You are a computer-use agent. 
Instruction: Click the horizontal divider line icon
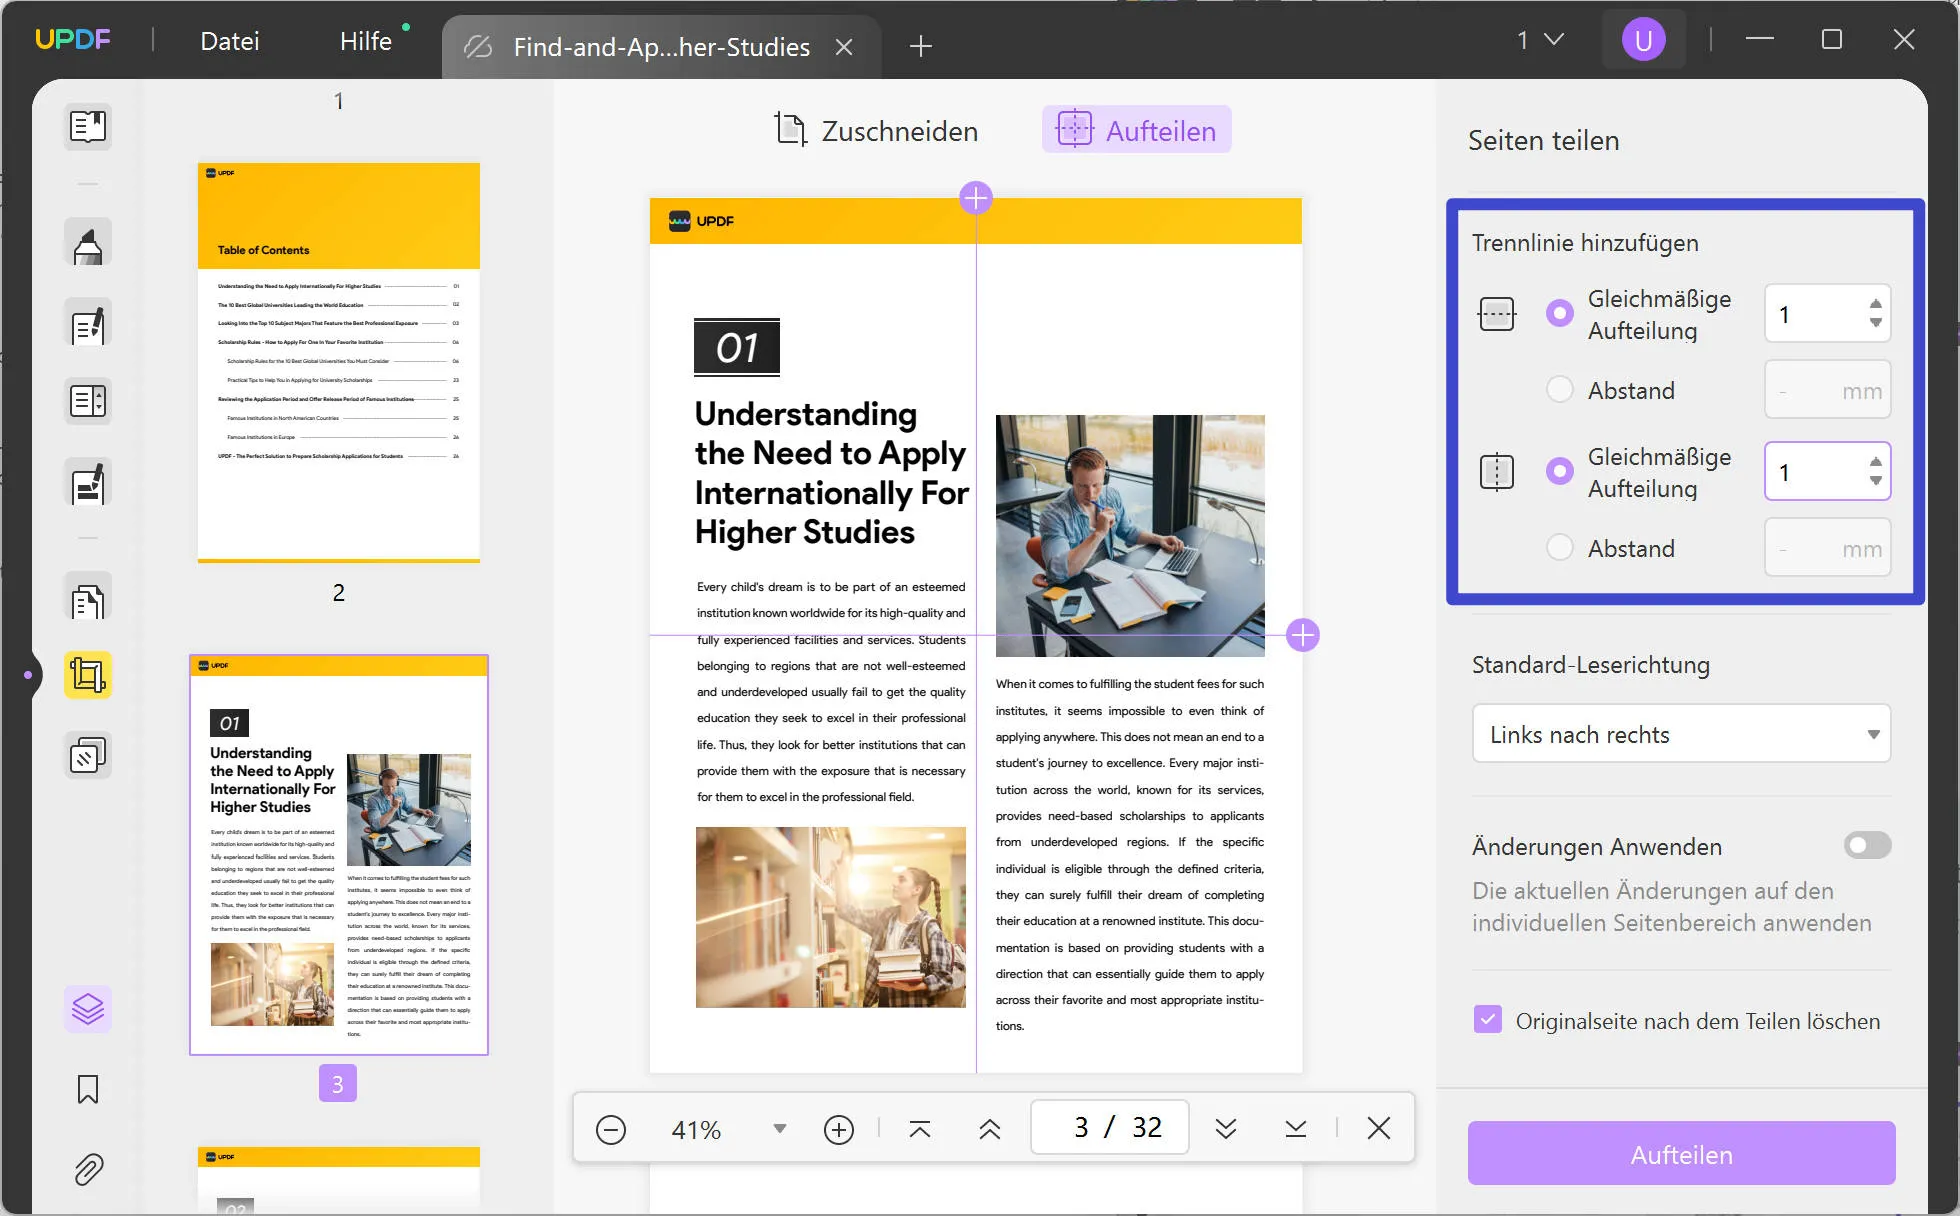click(x=1497, y=314)
